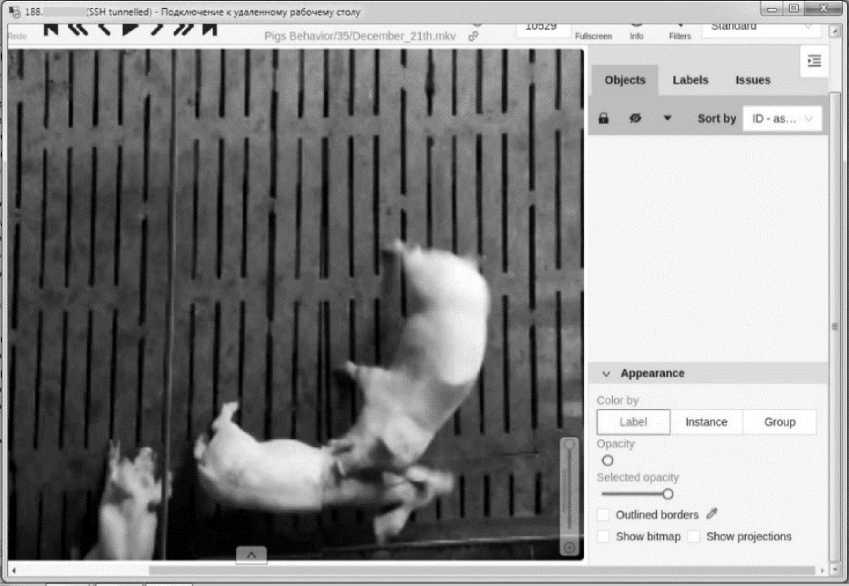This screenshot has height=586, width=849.
Task: Adjust the Opacity slider handle
Action: coord(608,460)
